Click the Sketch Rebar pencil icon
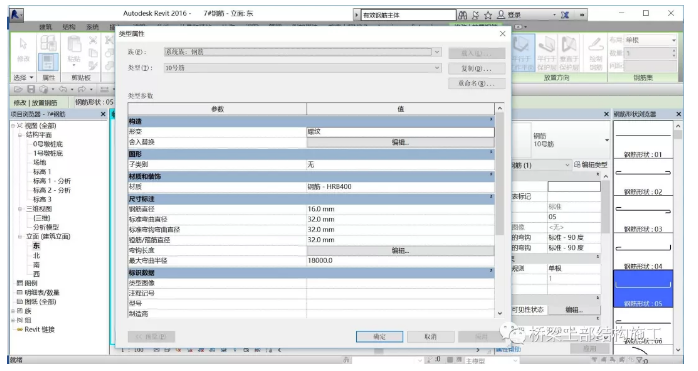 click(596, 53)
